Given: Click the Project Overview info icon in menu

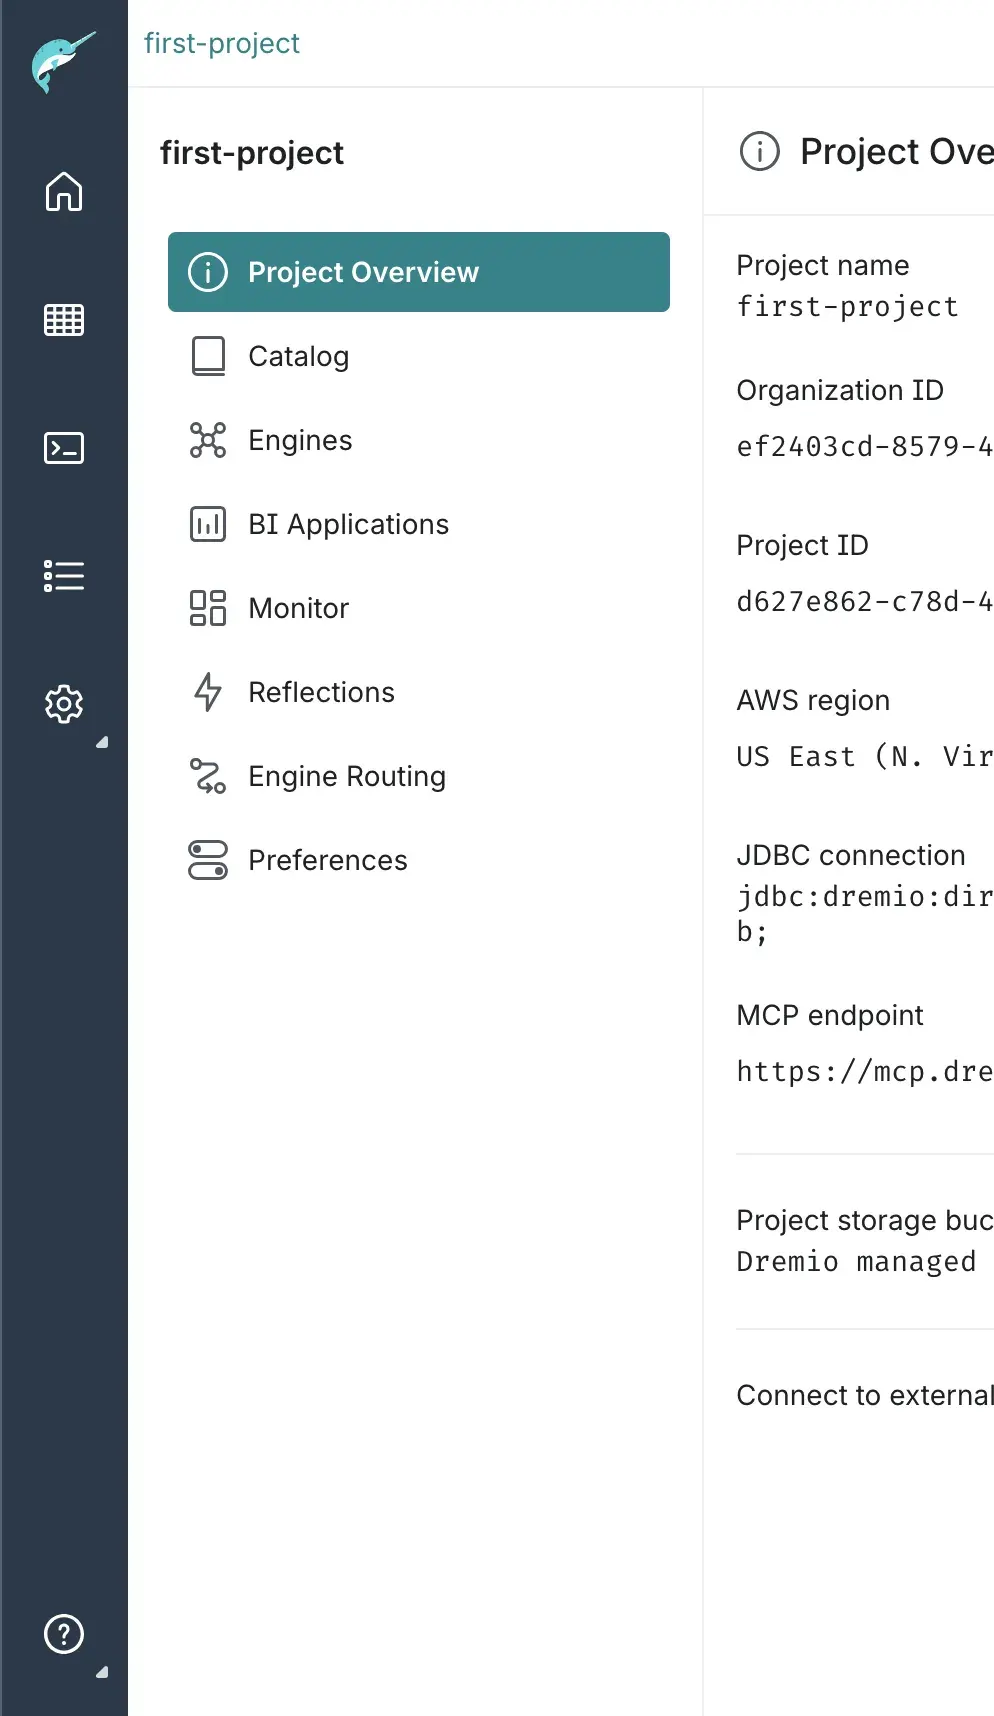Looking at the screenshot, I should pyautogui.click(x=208, y=272).
